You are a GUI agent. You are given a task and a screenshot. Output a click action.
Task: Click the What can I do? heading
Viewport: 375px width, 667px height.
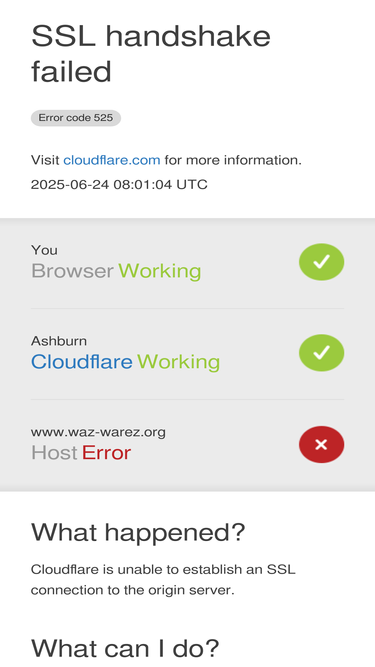[x=125, y=648]
